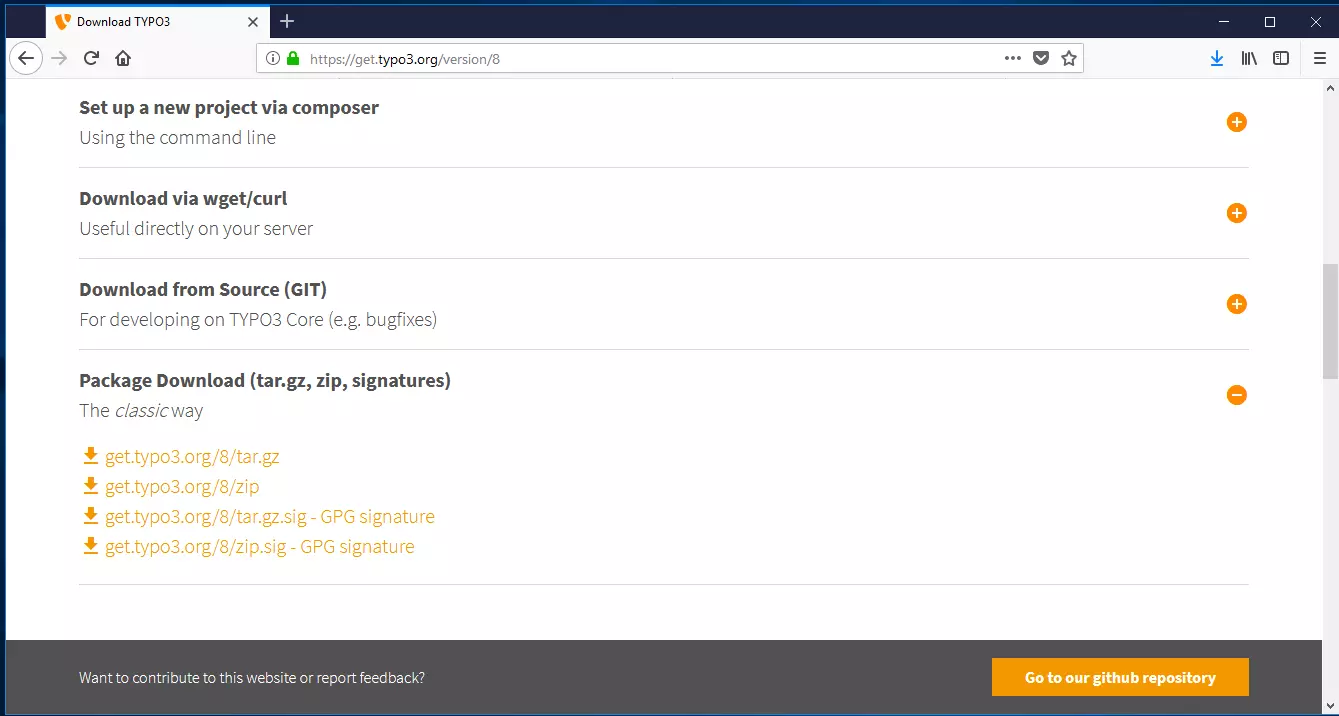Image resolution: width=1339 pixels, height=716 pixels.
Task: Minimize the Firefox window
Action: tap(1223, 21)
